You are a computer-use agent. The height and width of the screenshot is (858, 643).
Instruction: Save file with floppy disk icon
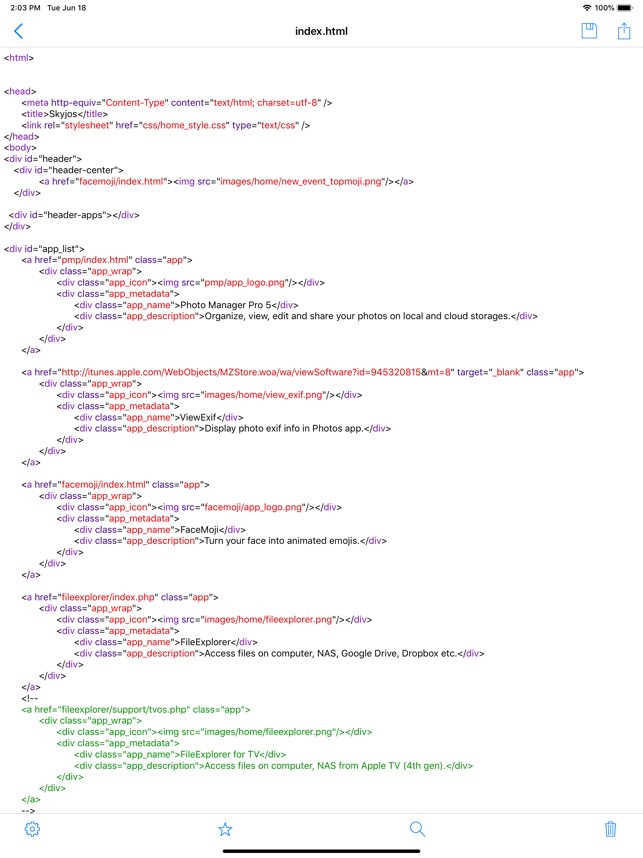[x=589, y=31]
